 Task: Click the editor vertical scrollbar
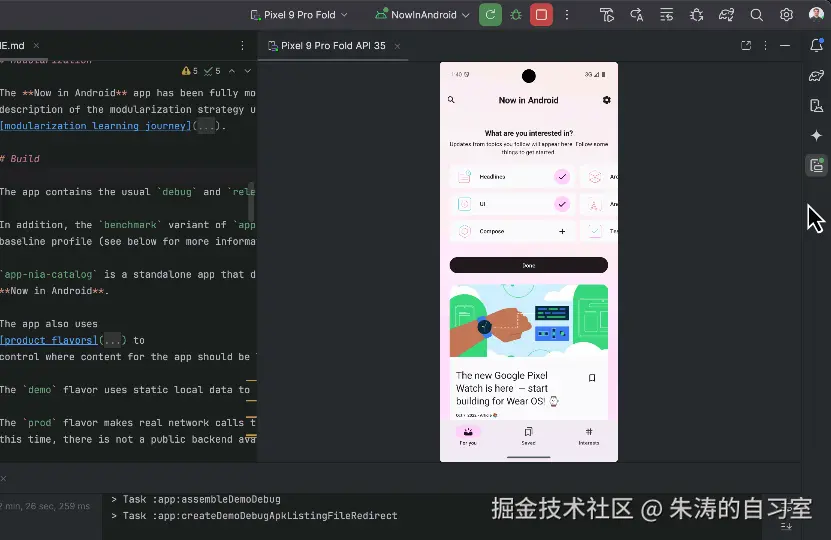coord(251,201)
